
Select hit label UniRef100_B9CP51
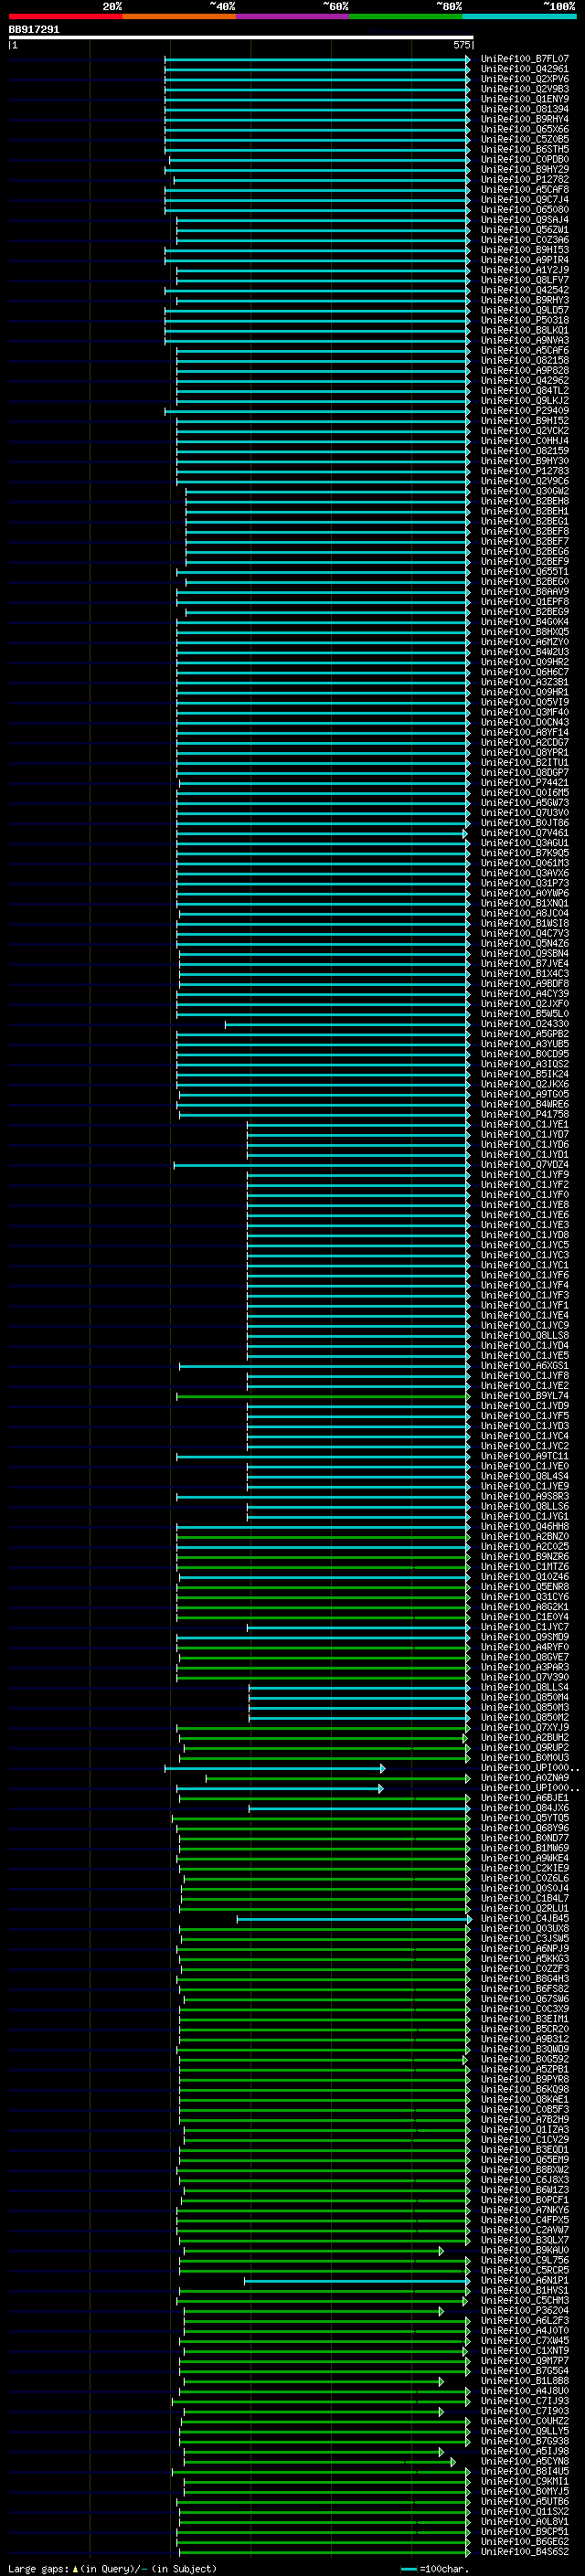click(x=525, y=2531)
